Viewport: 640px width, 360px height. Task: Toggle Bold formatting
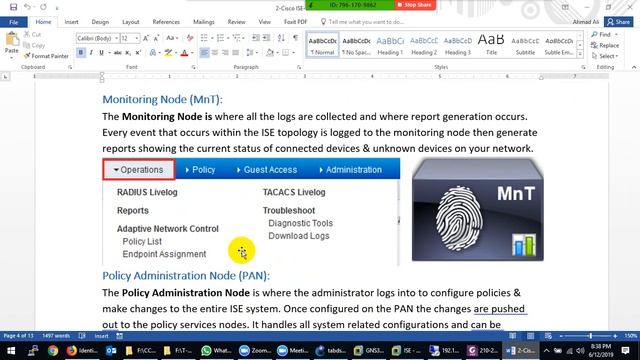(x=81, y=53)
